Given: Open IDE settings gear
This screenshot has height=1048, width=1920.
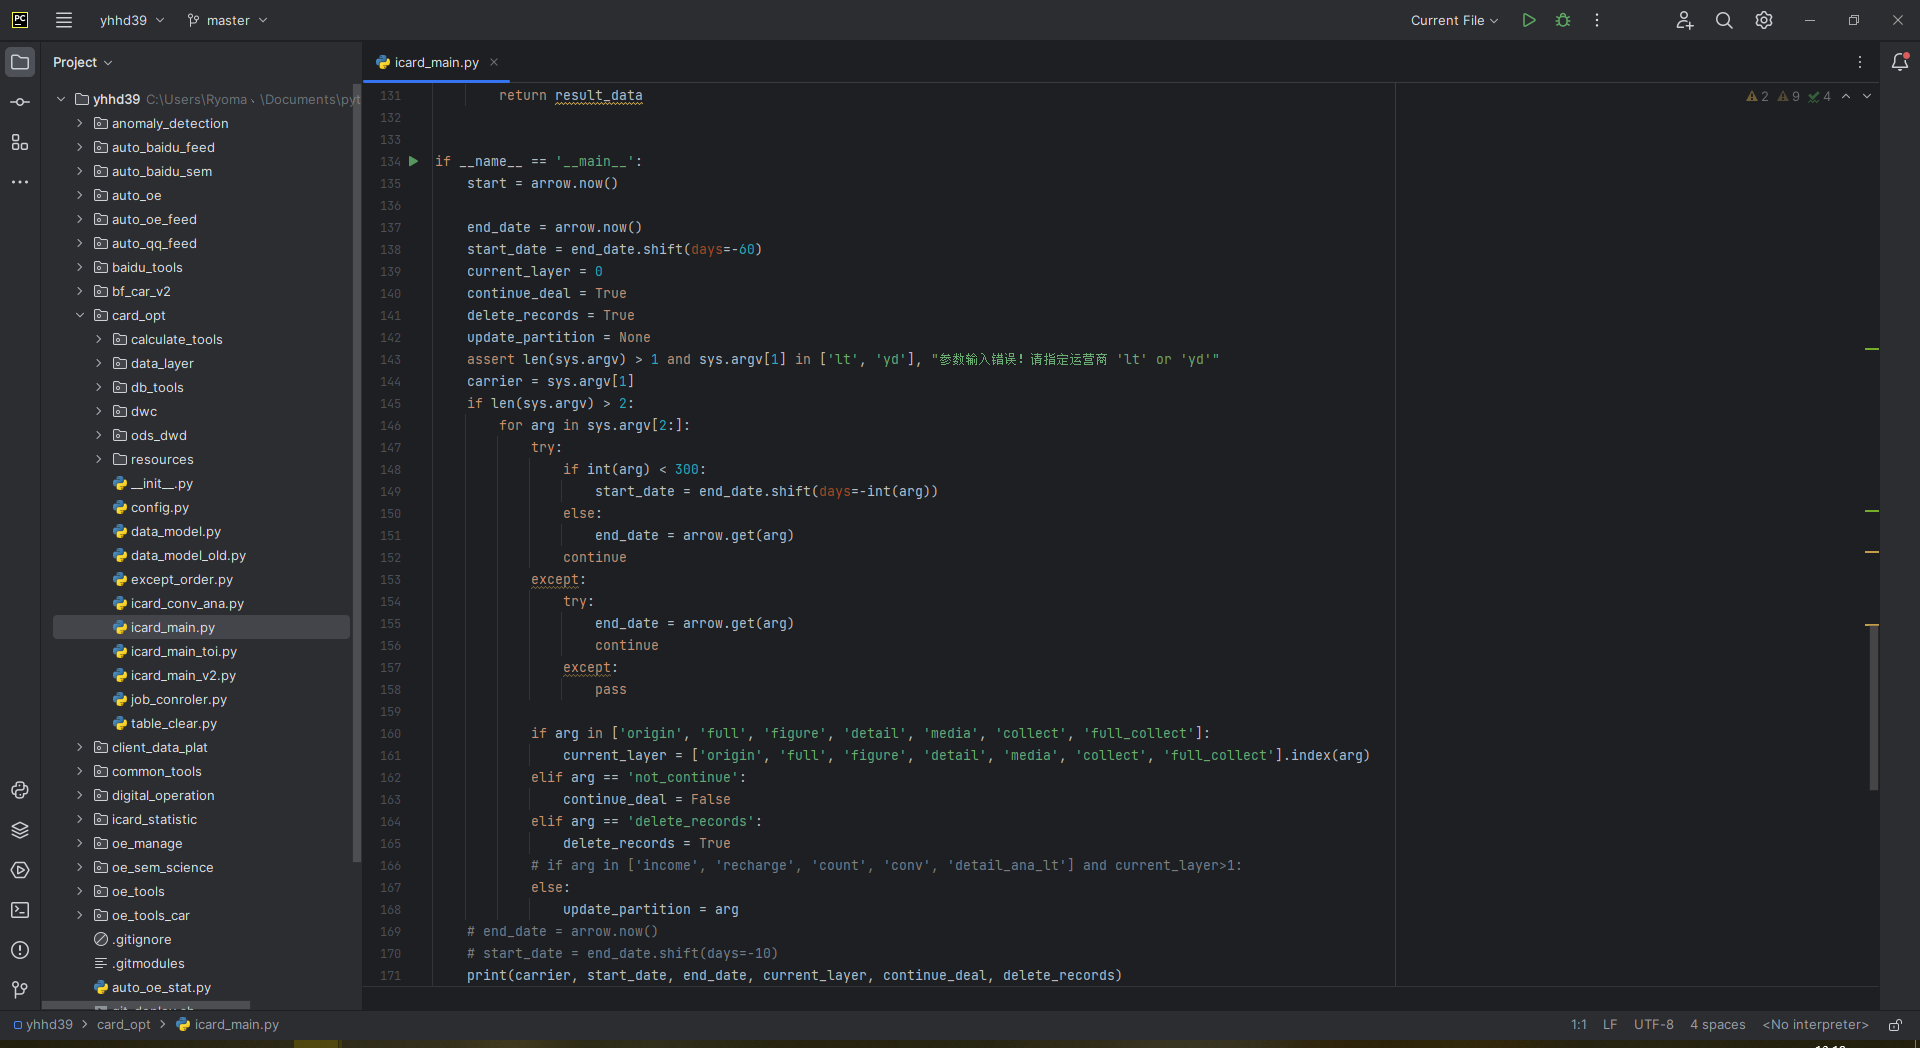Looking at the screenshot, I should [x=1764, y=20].
